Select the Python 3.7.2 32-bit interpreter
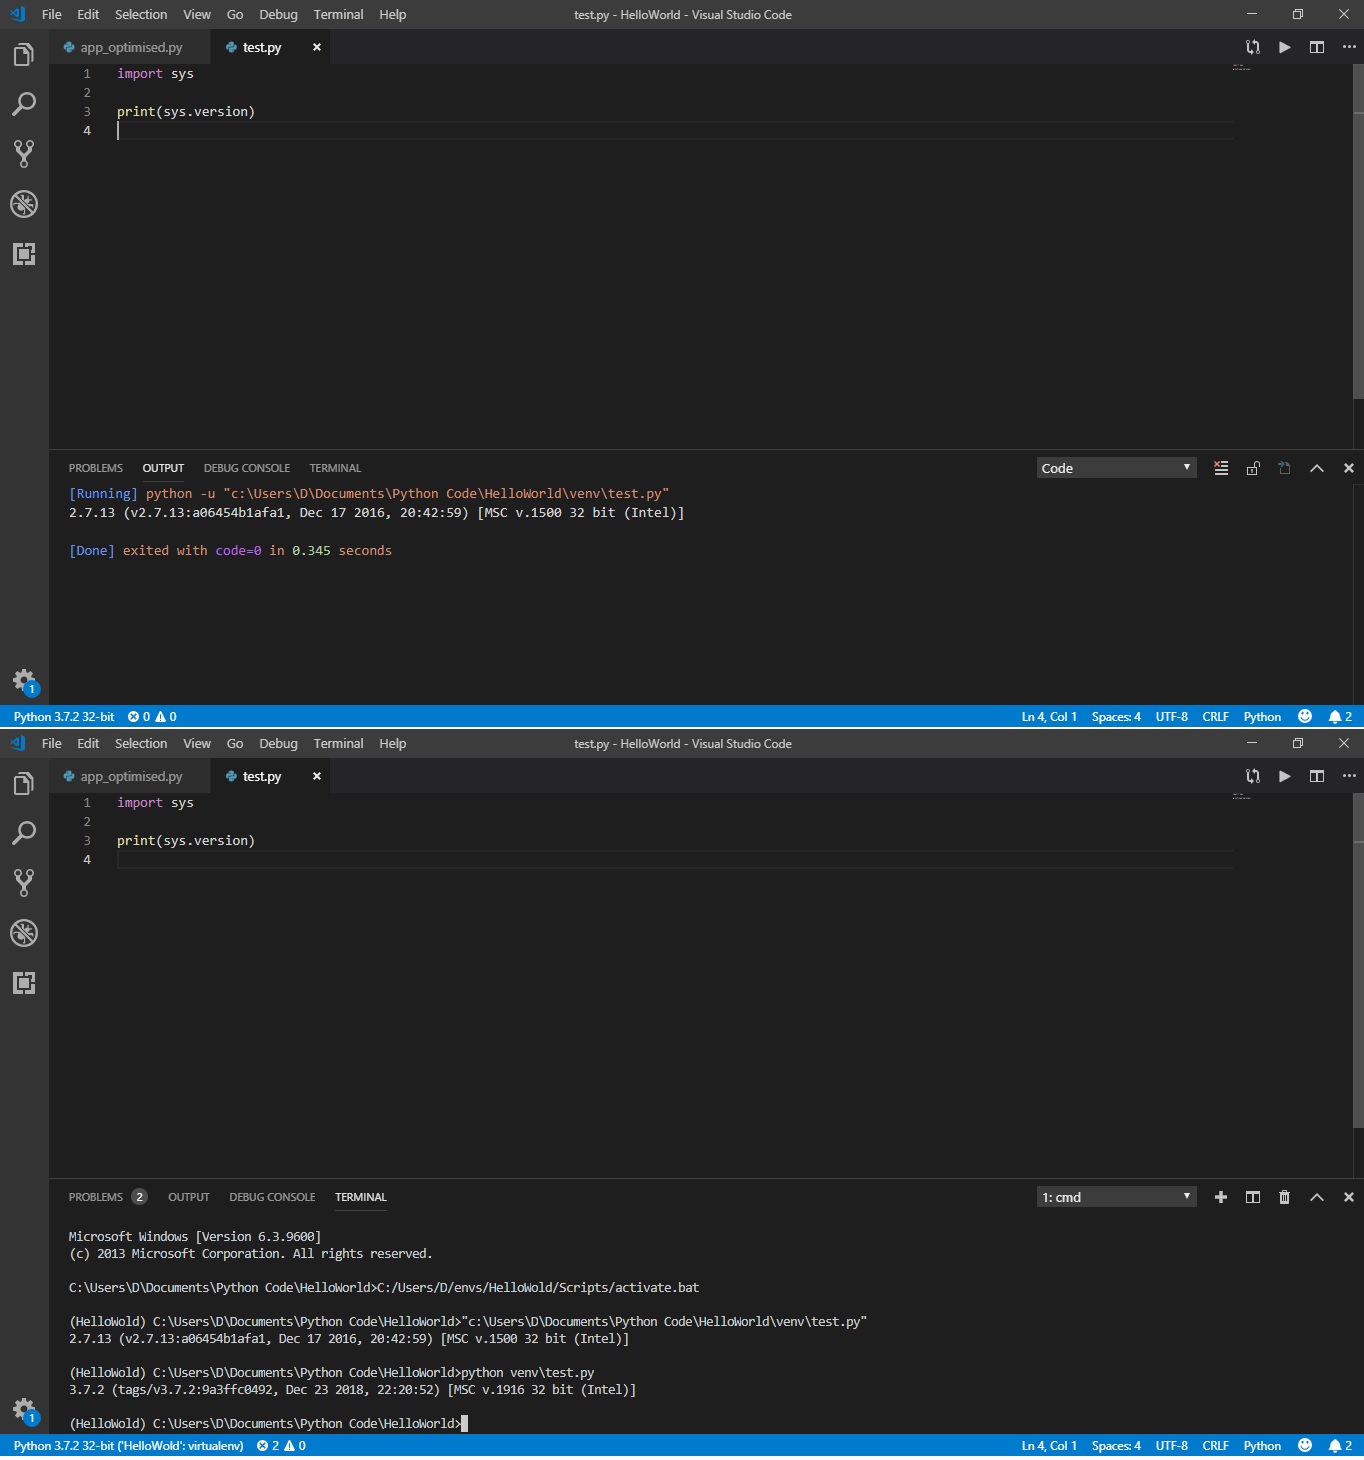This screenshot has width=1364, height=1460. 63,716
